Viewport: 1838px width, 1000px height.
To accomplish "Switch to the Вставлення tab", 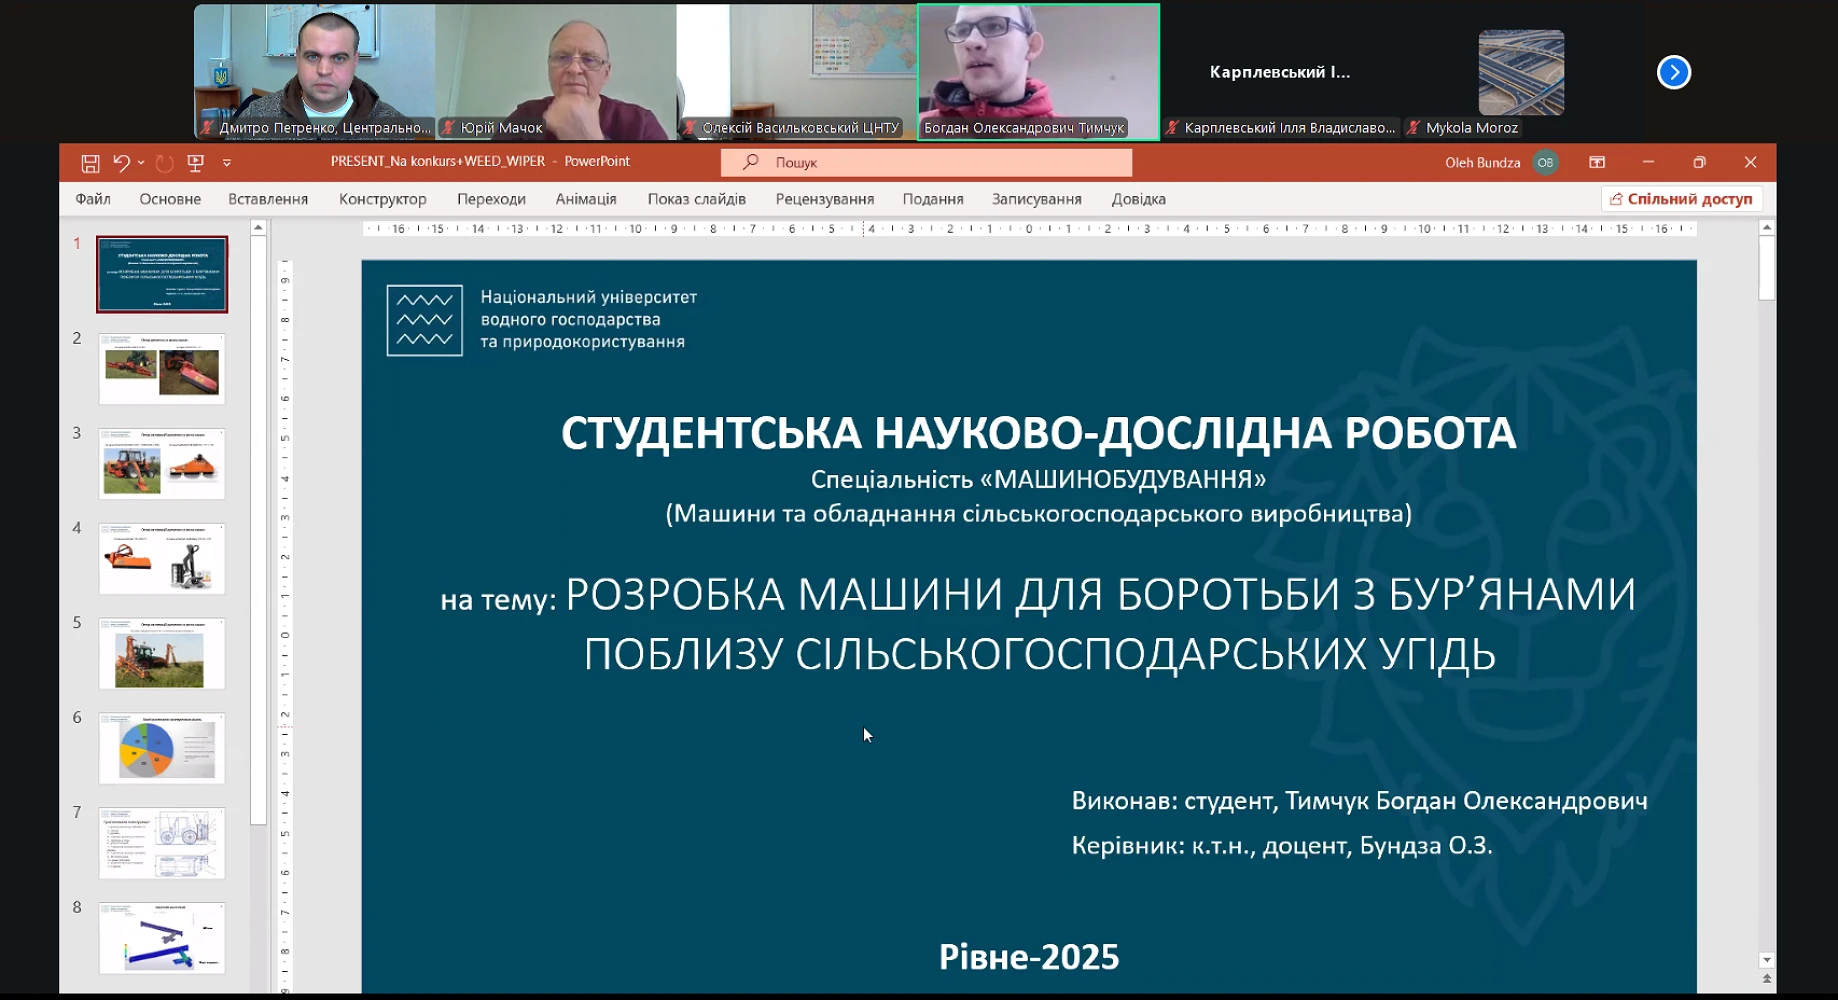I will [268, 199].
